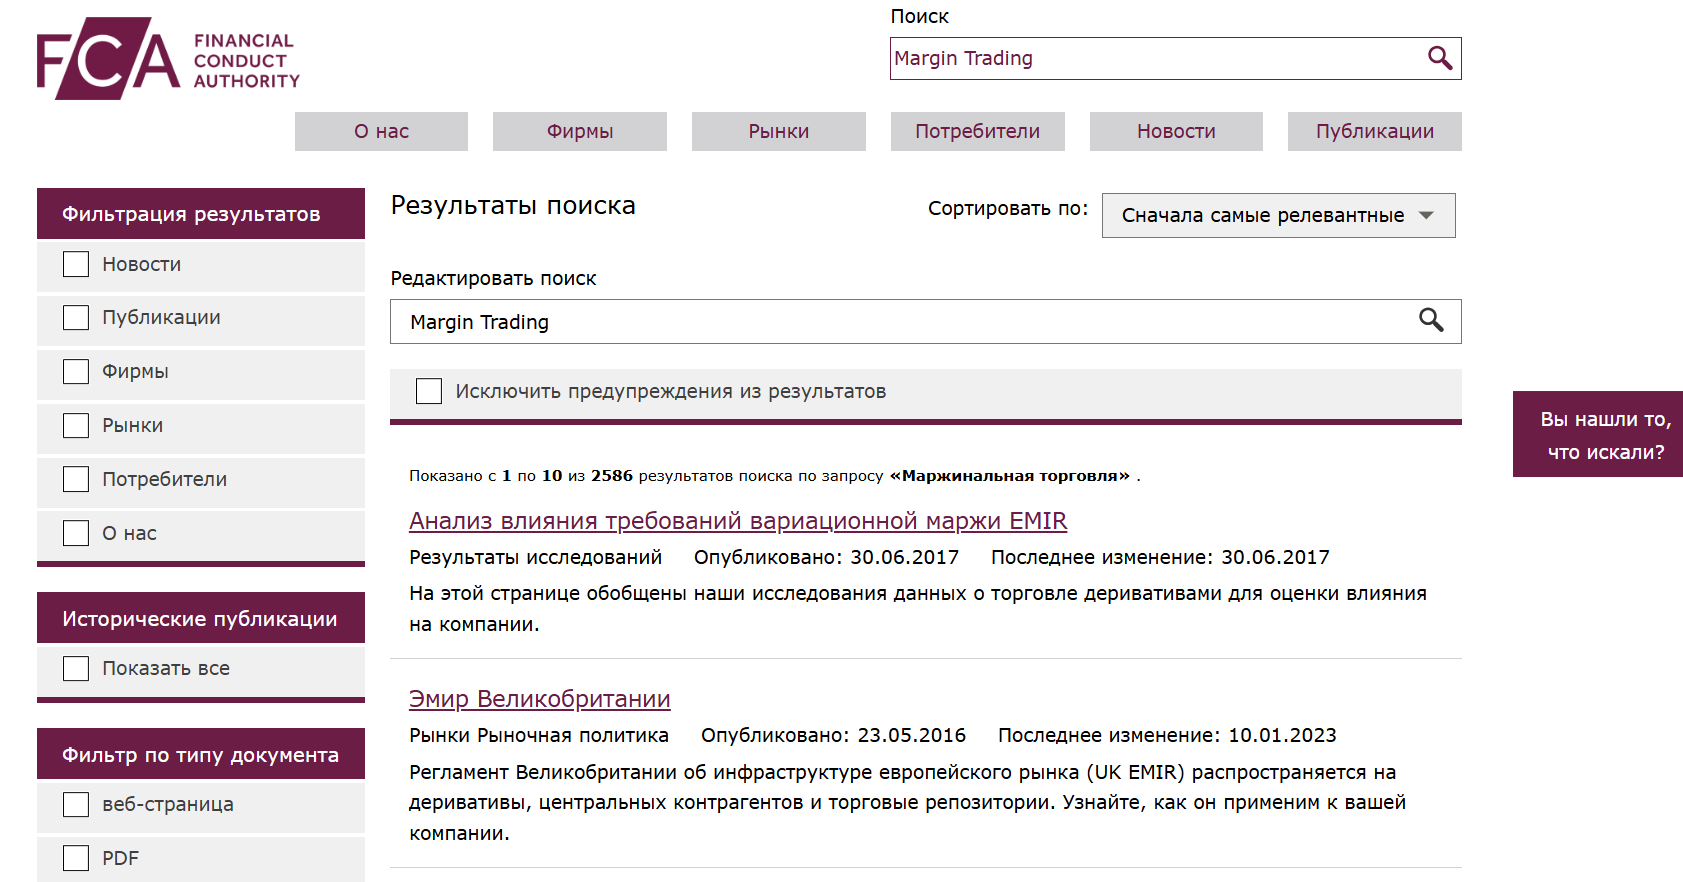Tick the PDF document type checkbox

pyautogui.click(x=76, y=858)
